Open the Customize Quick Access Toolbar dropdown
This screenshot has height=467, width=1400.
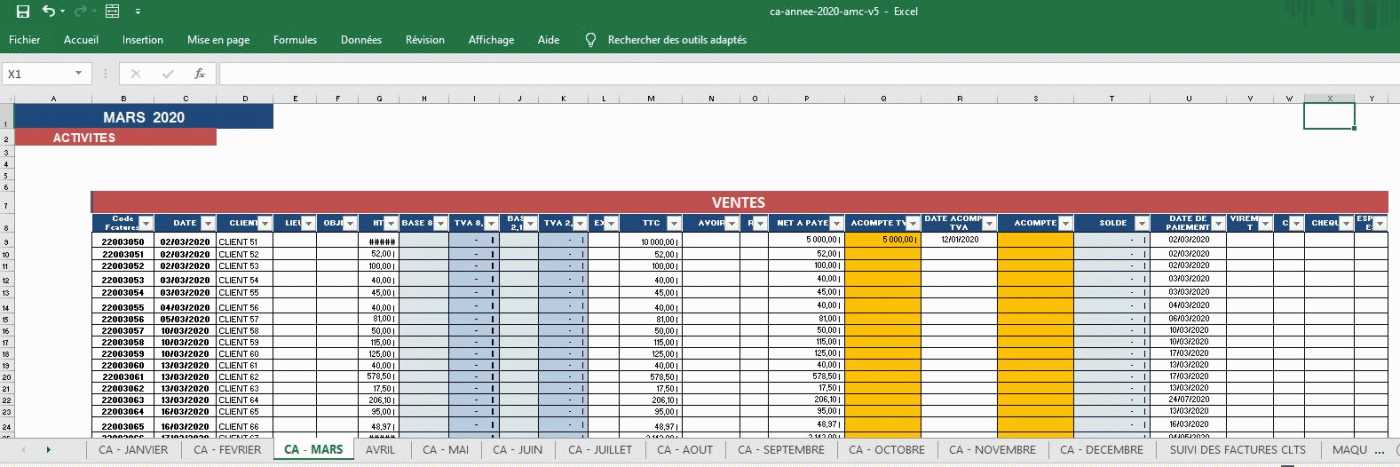pyautogui.click(x=138, y=12)
